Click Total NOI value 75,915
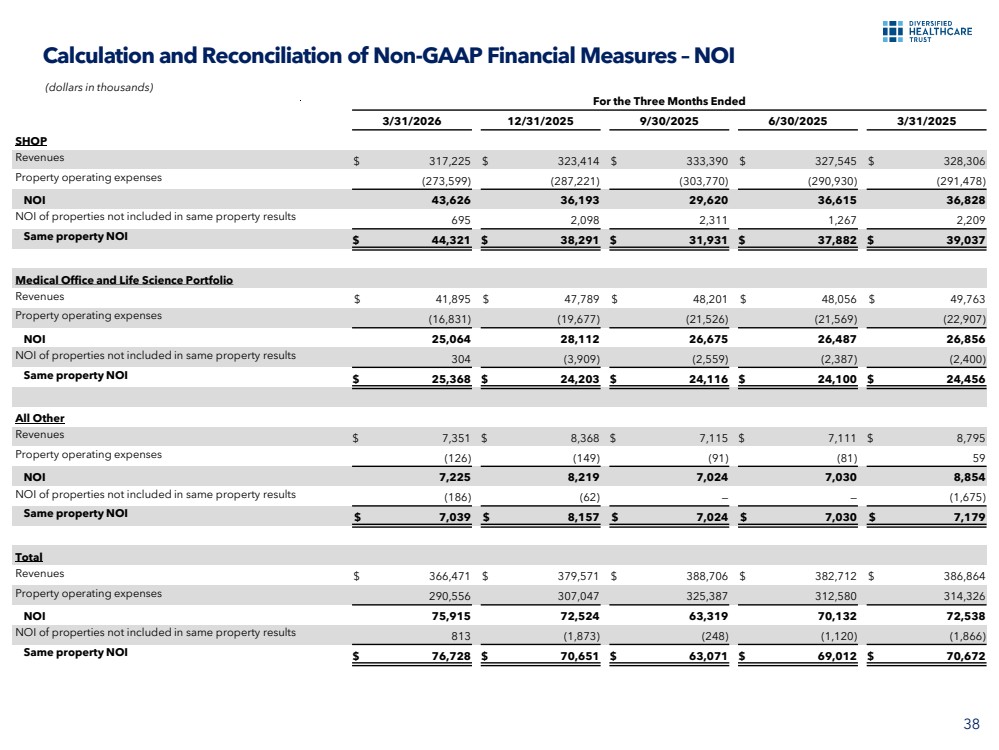This screenshot has height=750, width=999. [x=451, y=616]
